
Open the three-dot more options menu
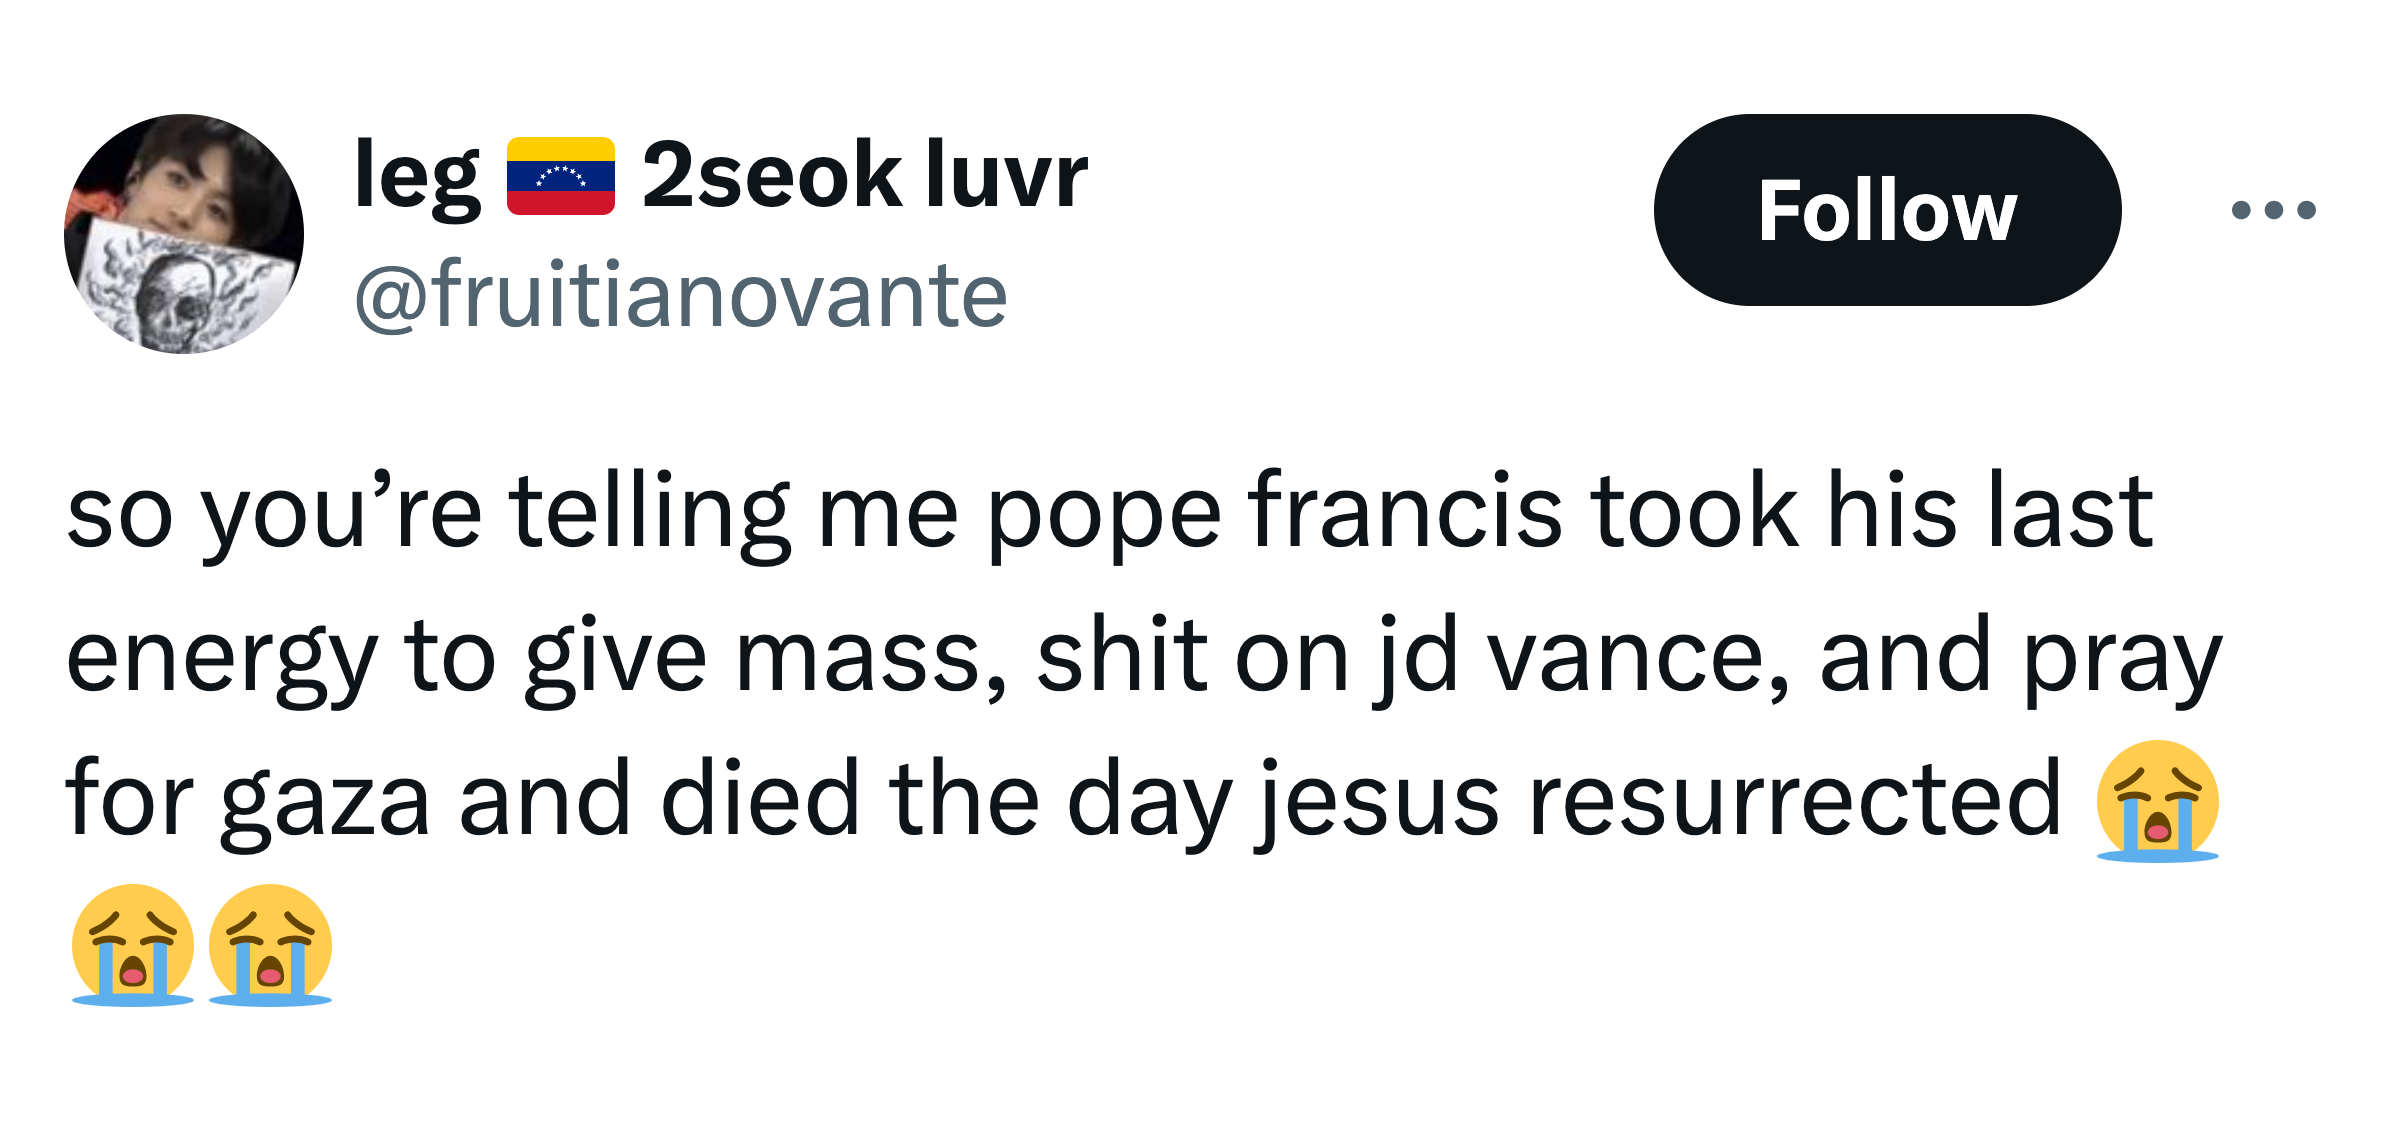2273,210
